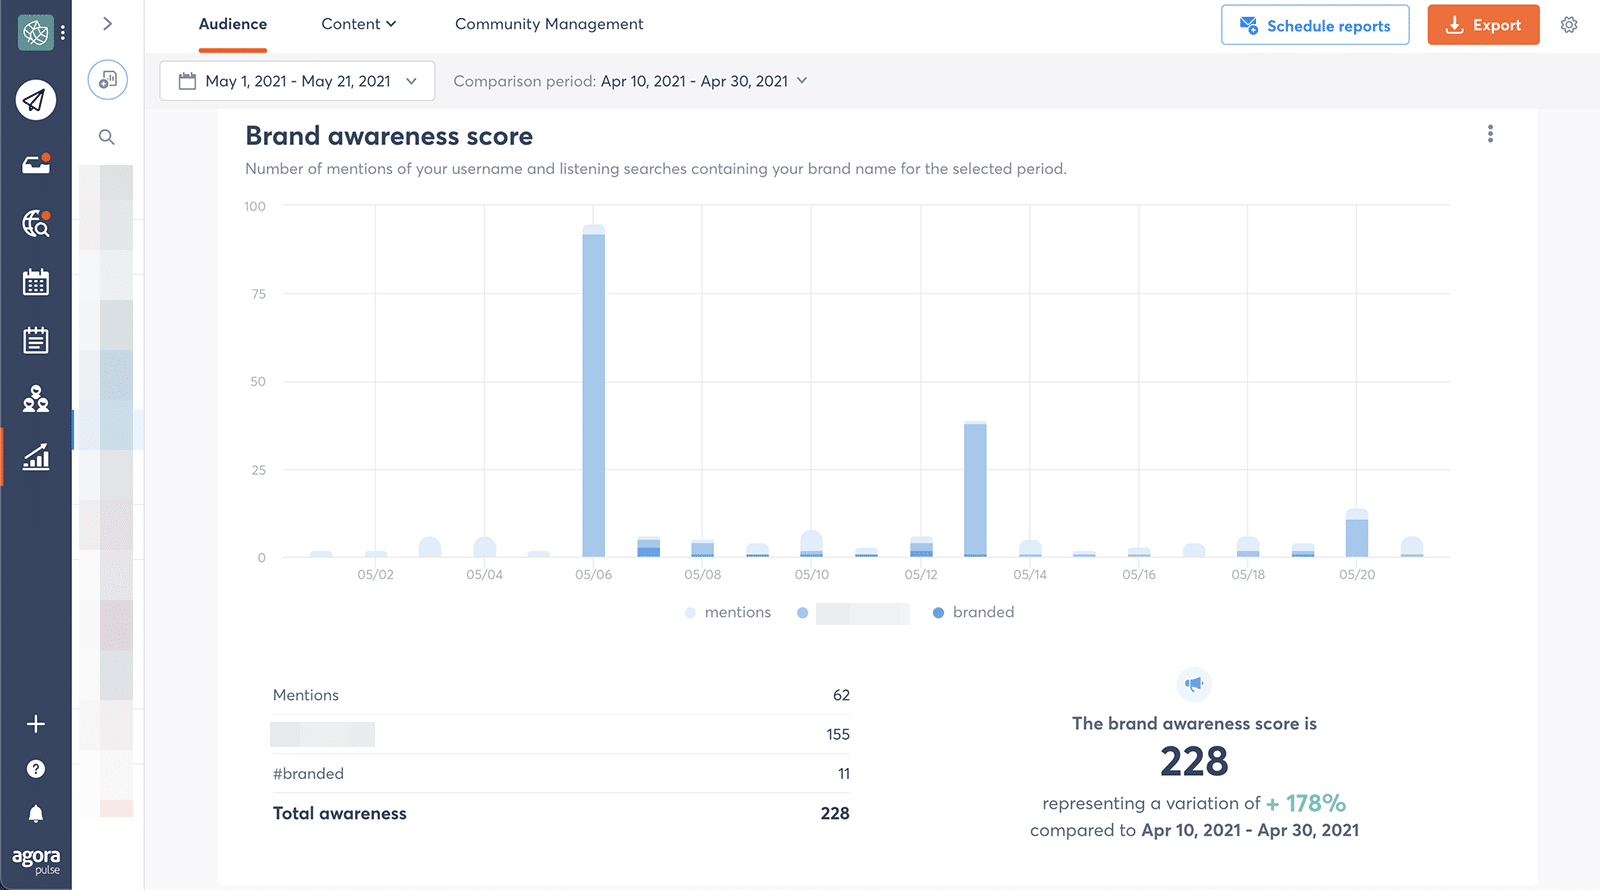
Task: Open the help question mark icon
Action: click(36, 769)
